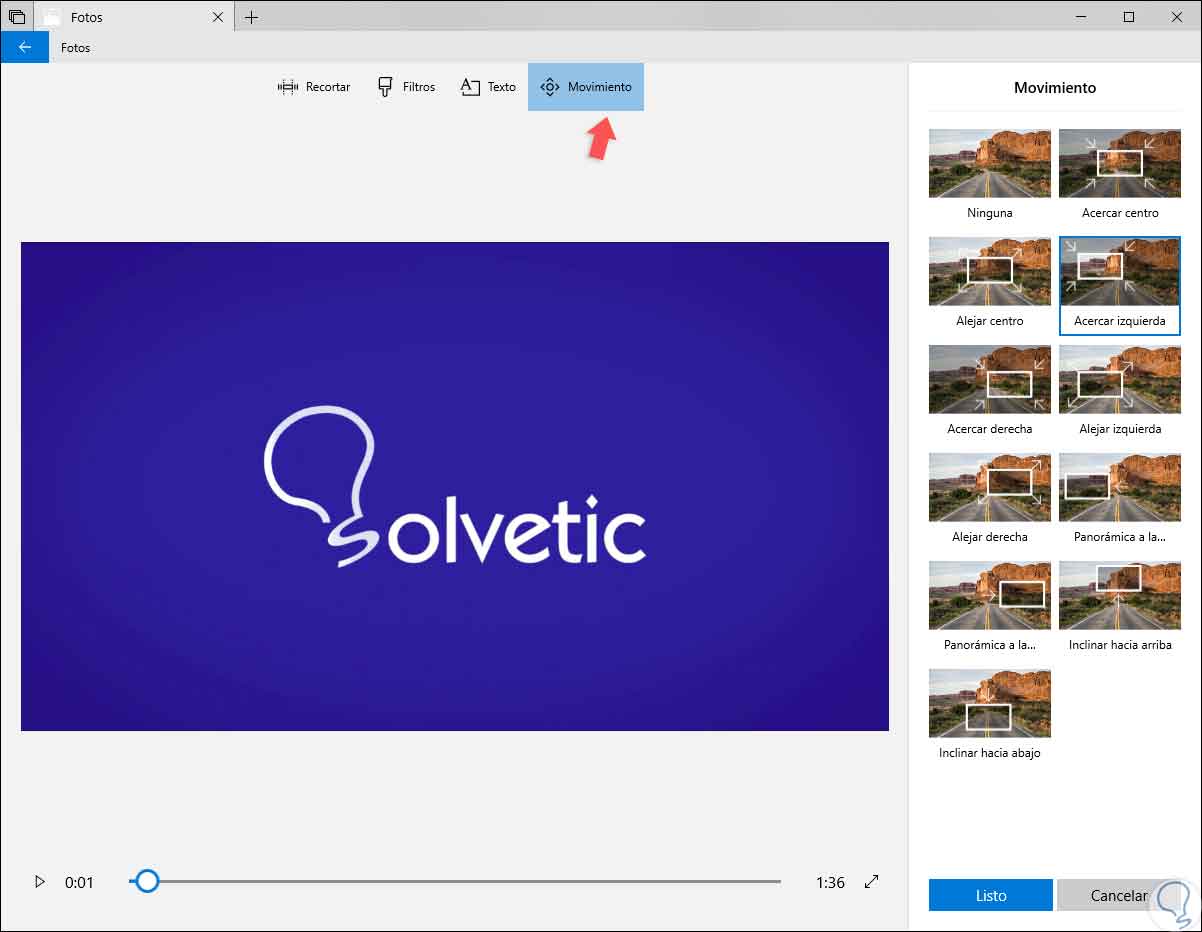
Task: Click the Movimiento motion tool
Action: 586,87
